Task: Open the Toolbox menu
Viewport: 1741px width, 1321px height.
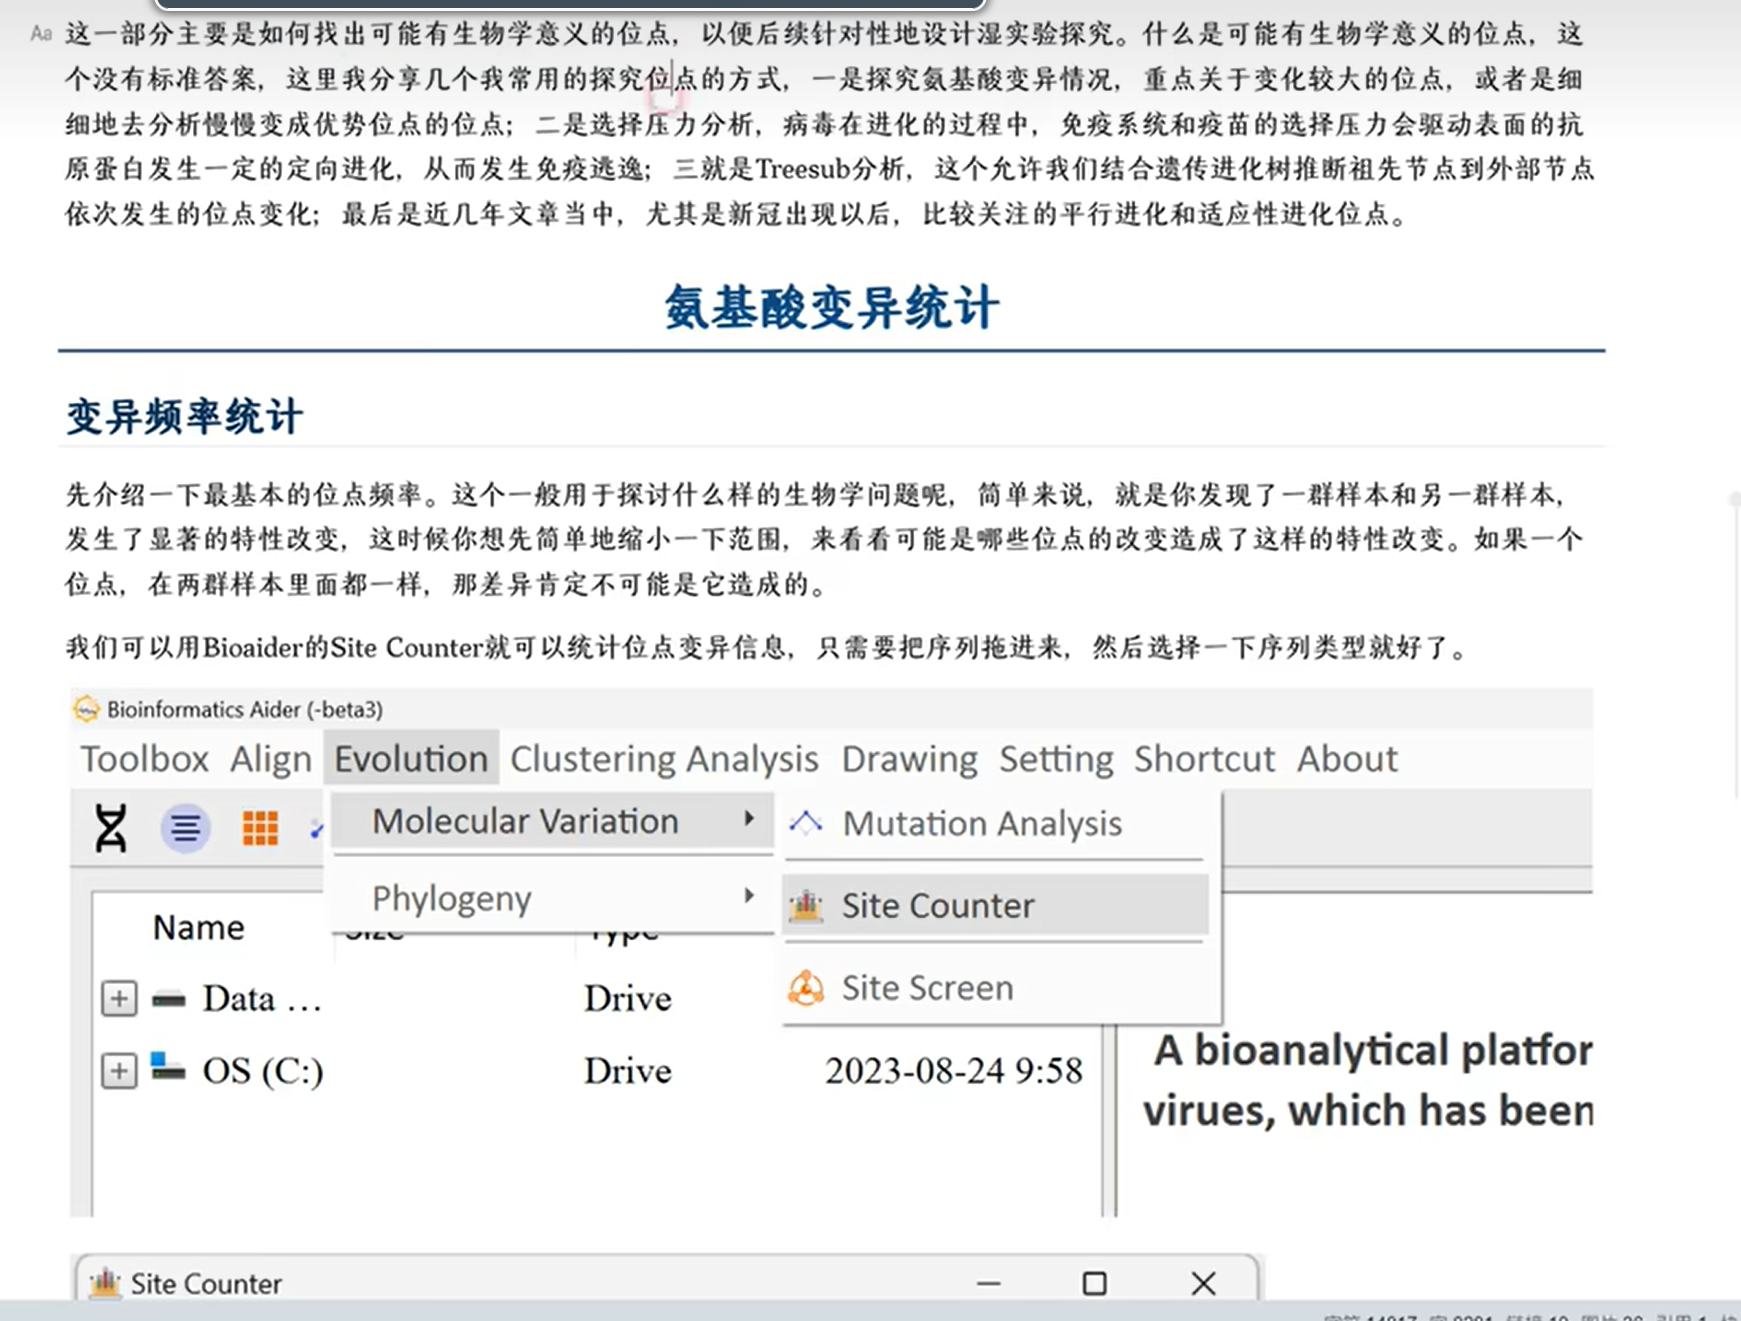Action: click(144, 759)
